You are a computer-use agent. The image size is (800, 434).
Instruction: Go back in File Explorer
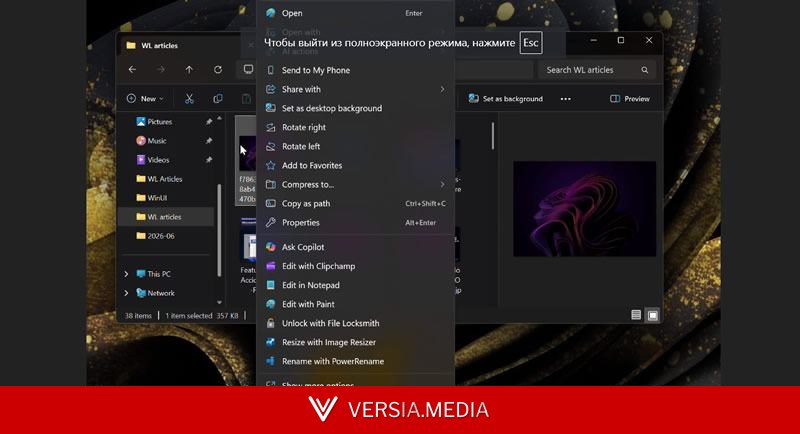coord(133,69)
